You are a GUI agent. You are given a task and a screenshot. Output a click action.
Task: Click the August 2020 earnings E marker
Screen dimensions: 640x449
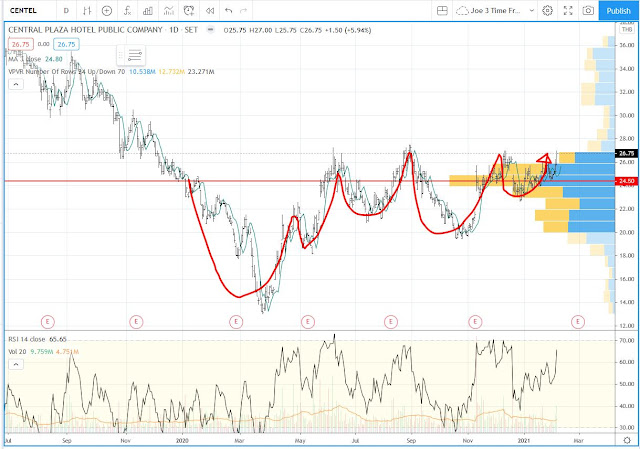(x=391, y=322)
